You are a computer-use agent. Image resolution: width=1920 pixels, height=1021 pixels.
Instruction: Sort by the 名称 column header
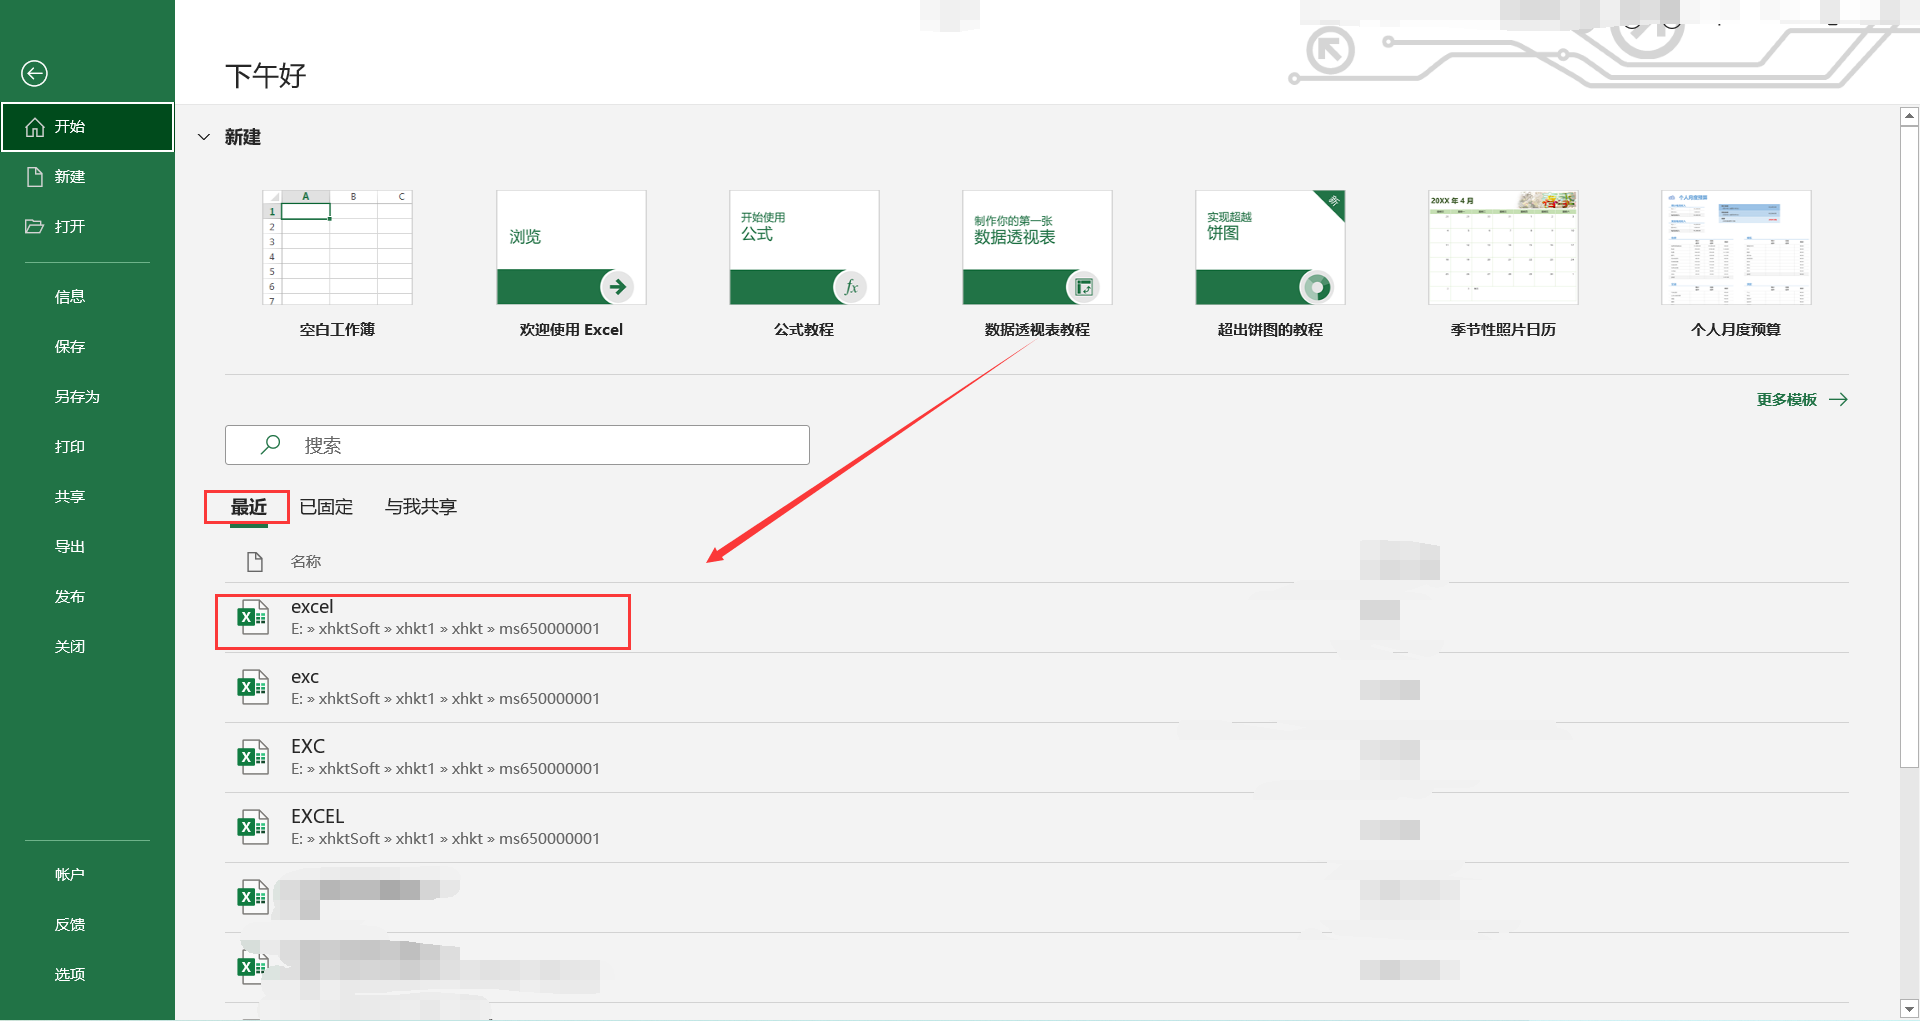(306, 562)
